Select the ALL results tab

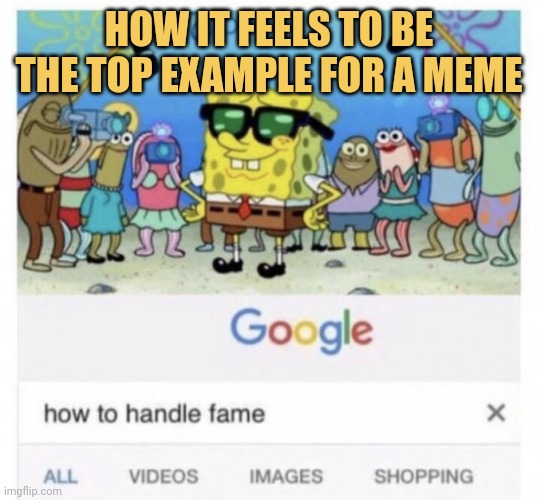tap(61, 476)
